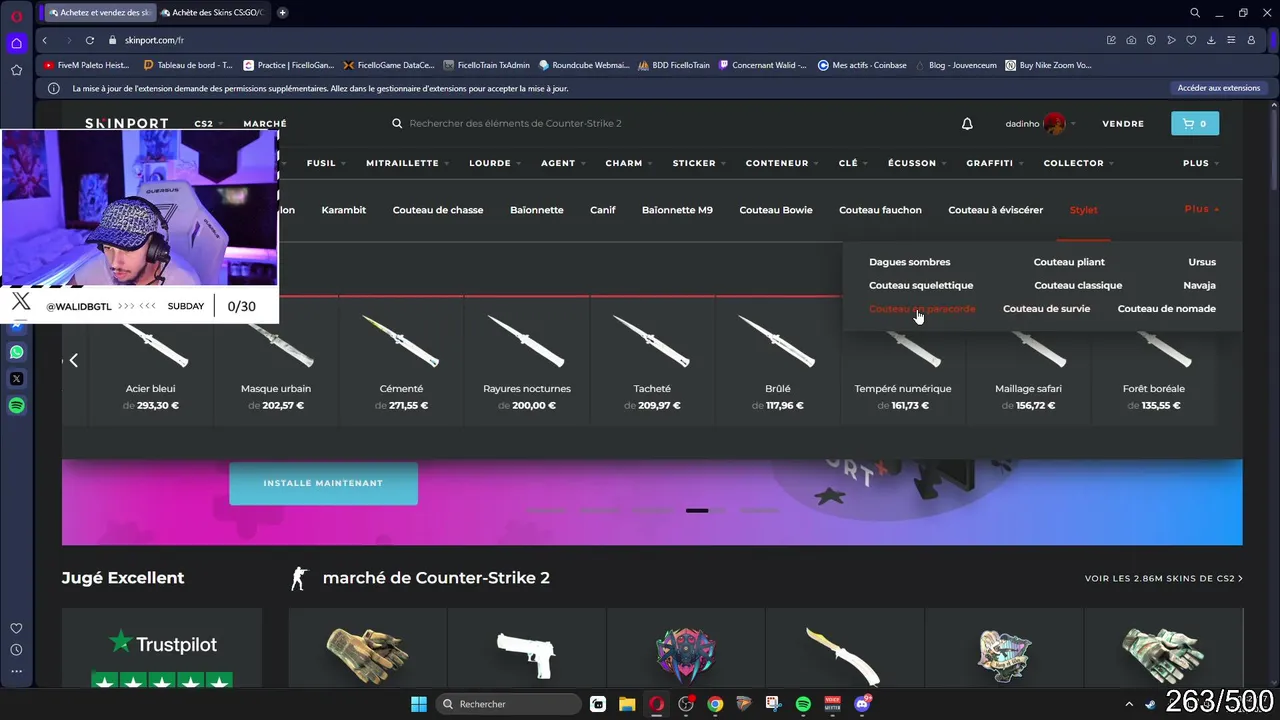Screen dimensions: 1280x720
Task: Open the Mes actifs - Coinbase bookmark
Action: coord(862,65)
